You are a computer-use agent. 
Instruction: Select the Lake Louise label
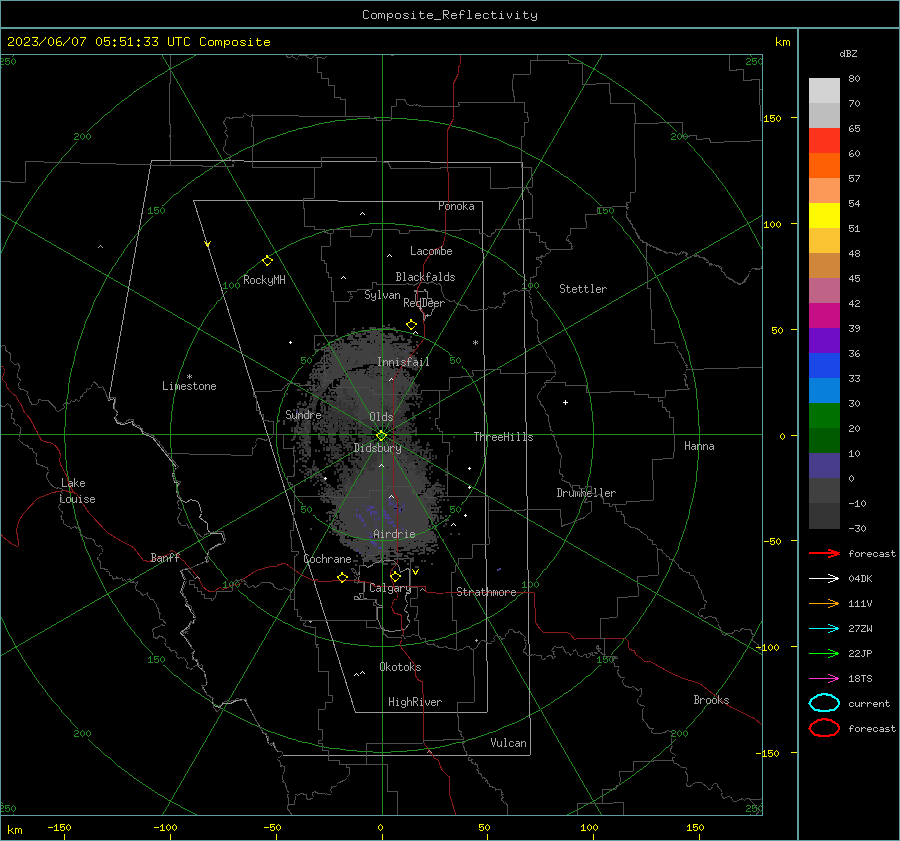77,491
